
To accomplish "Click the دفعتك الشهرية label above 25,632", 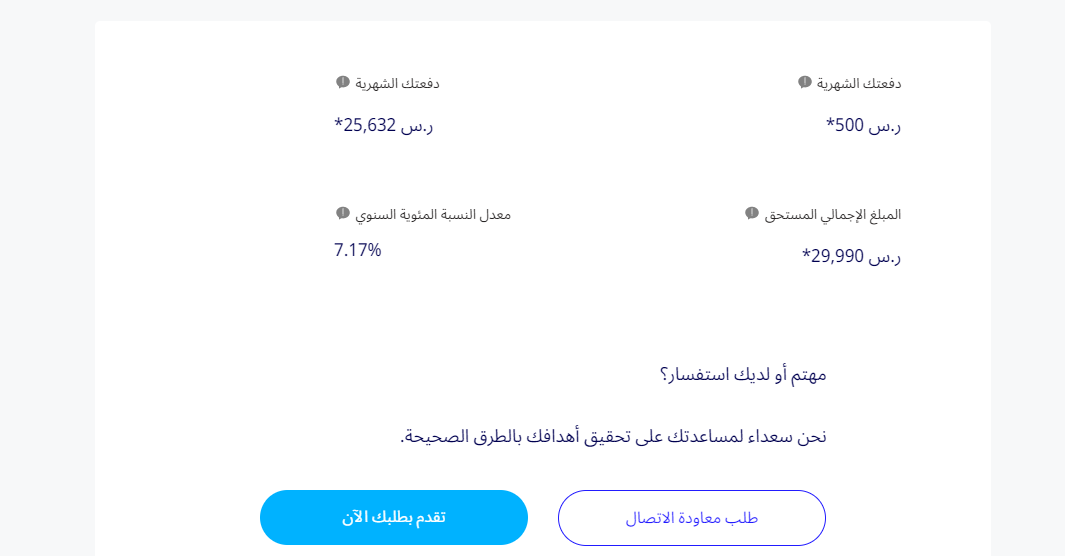I will coord(397,84).
